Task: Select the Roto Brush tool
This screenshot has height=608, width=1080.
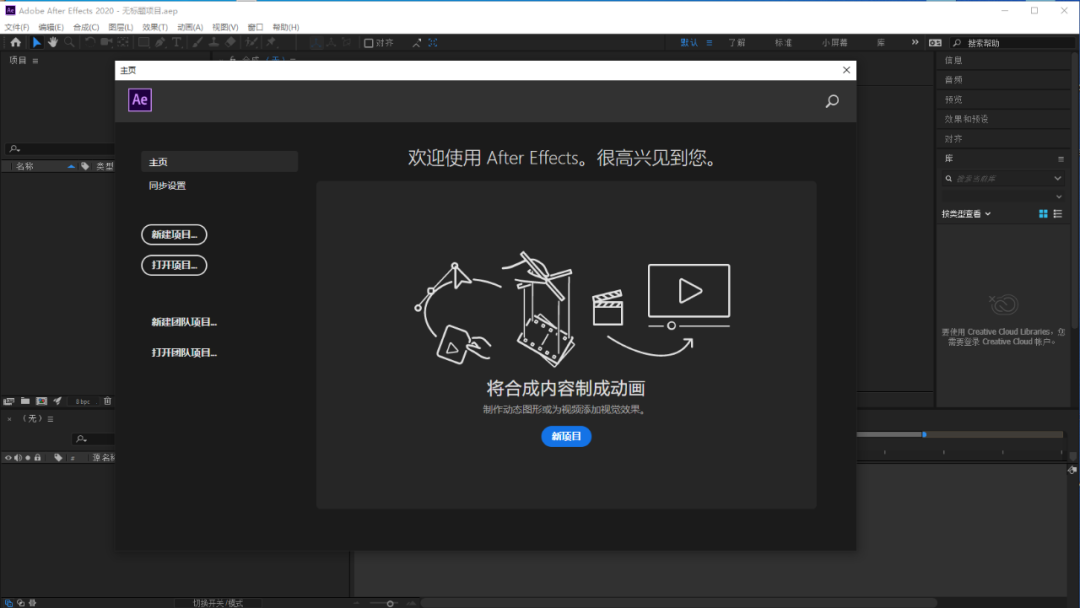Action: pos(252,43)
